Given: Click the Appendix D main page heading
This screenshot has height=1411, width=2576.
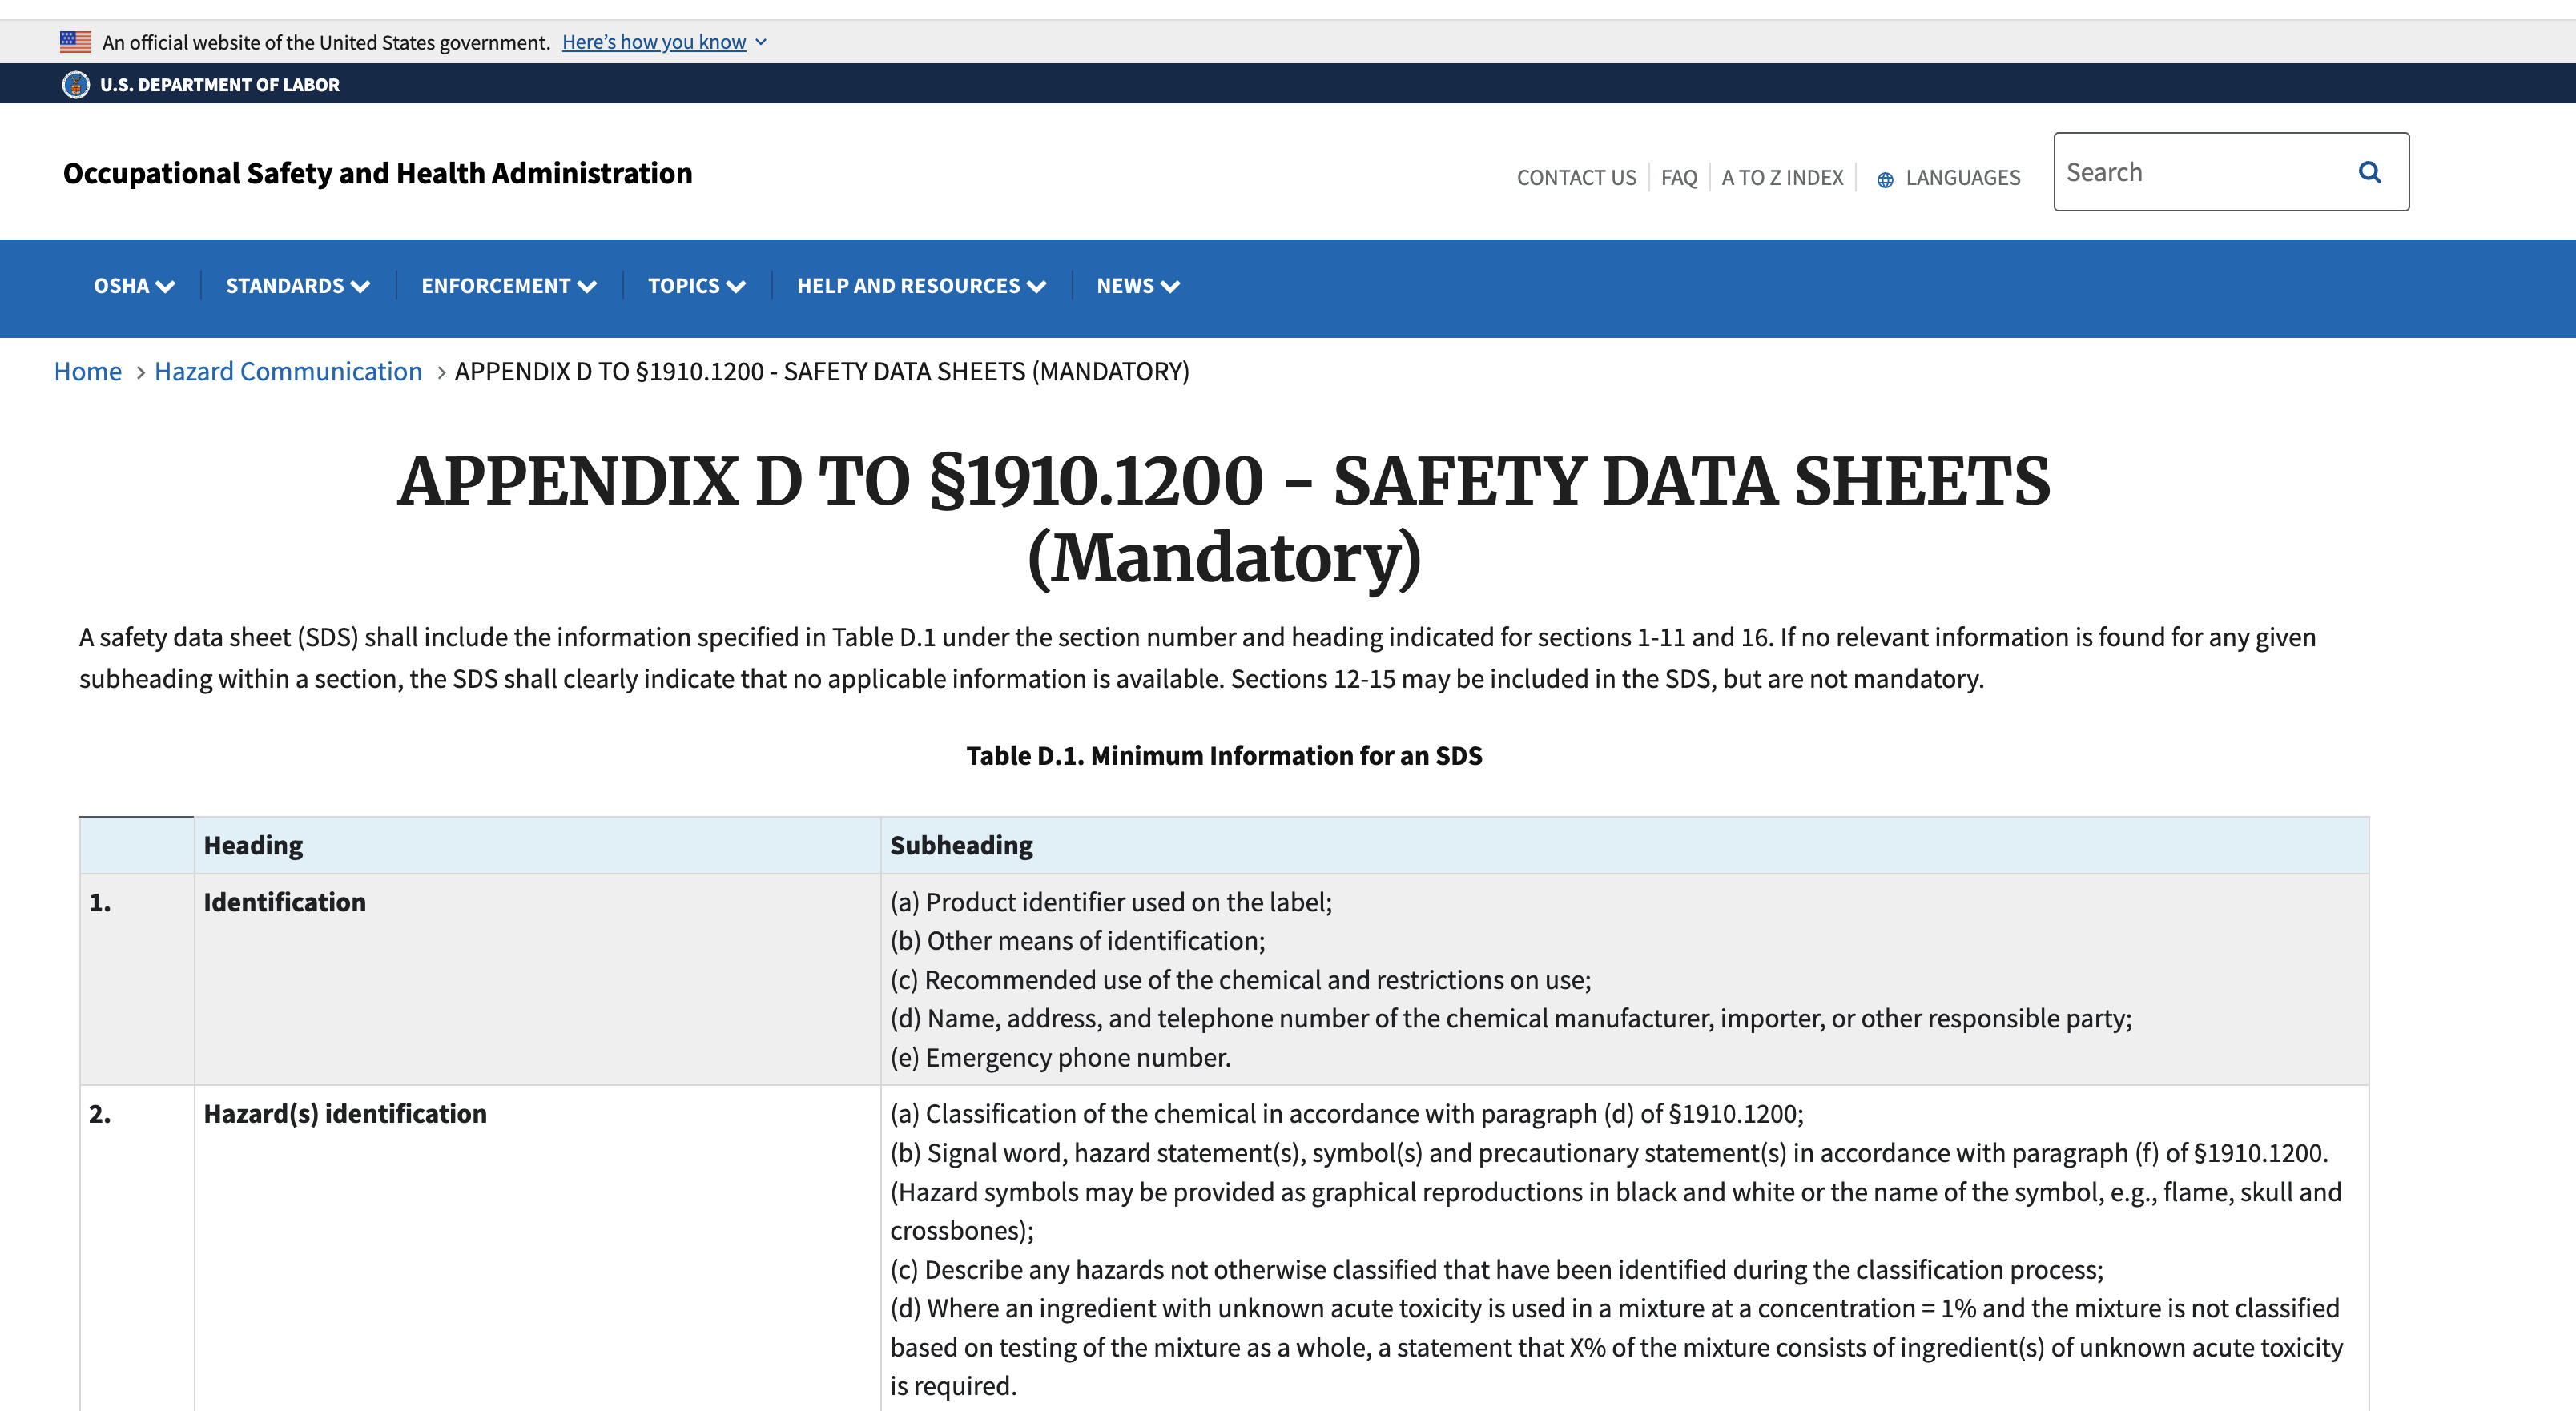Looking at the screenshot, I should pyautogui.click(x=1224, y=519).
